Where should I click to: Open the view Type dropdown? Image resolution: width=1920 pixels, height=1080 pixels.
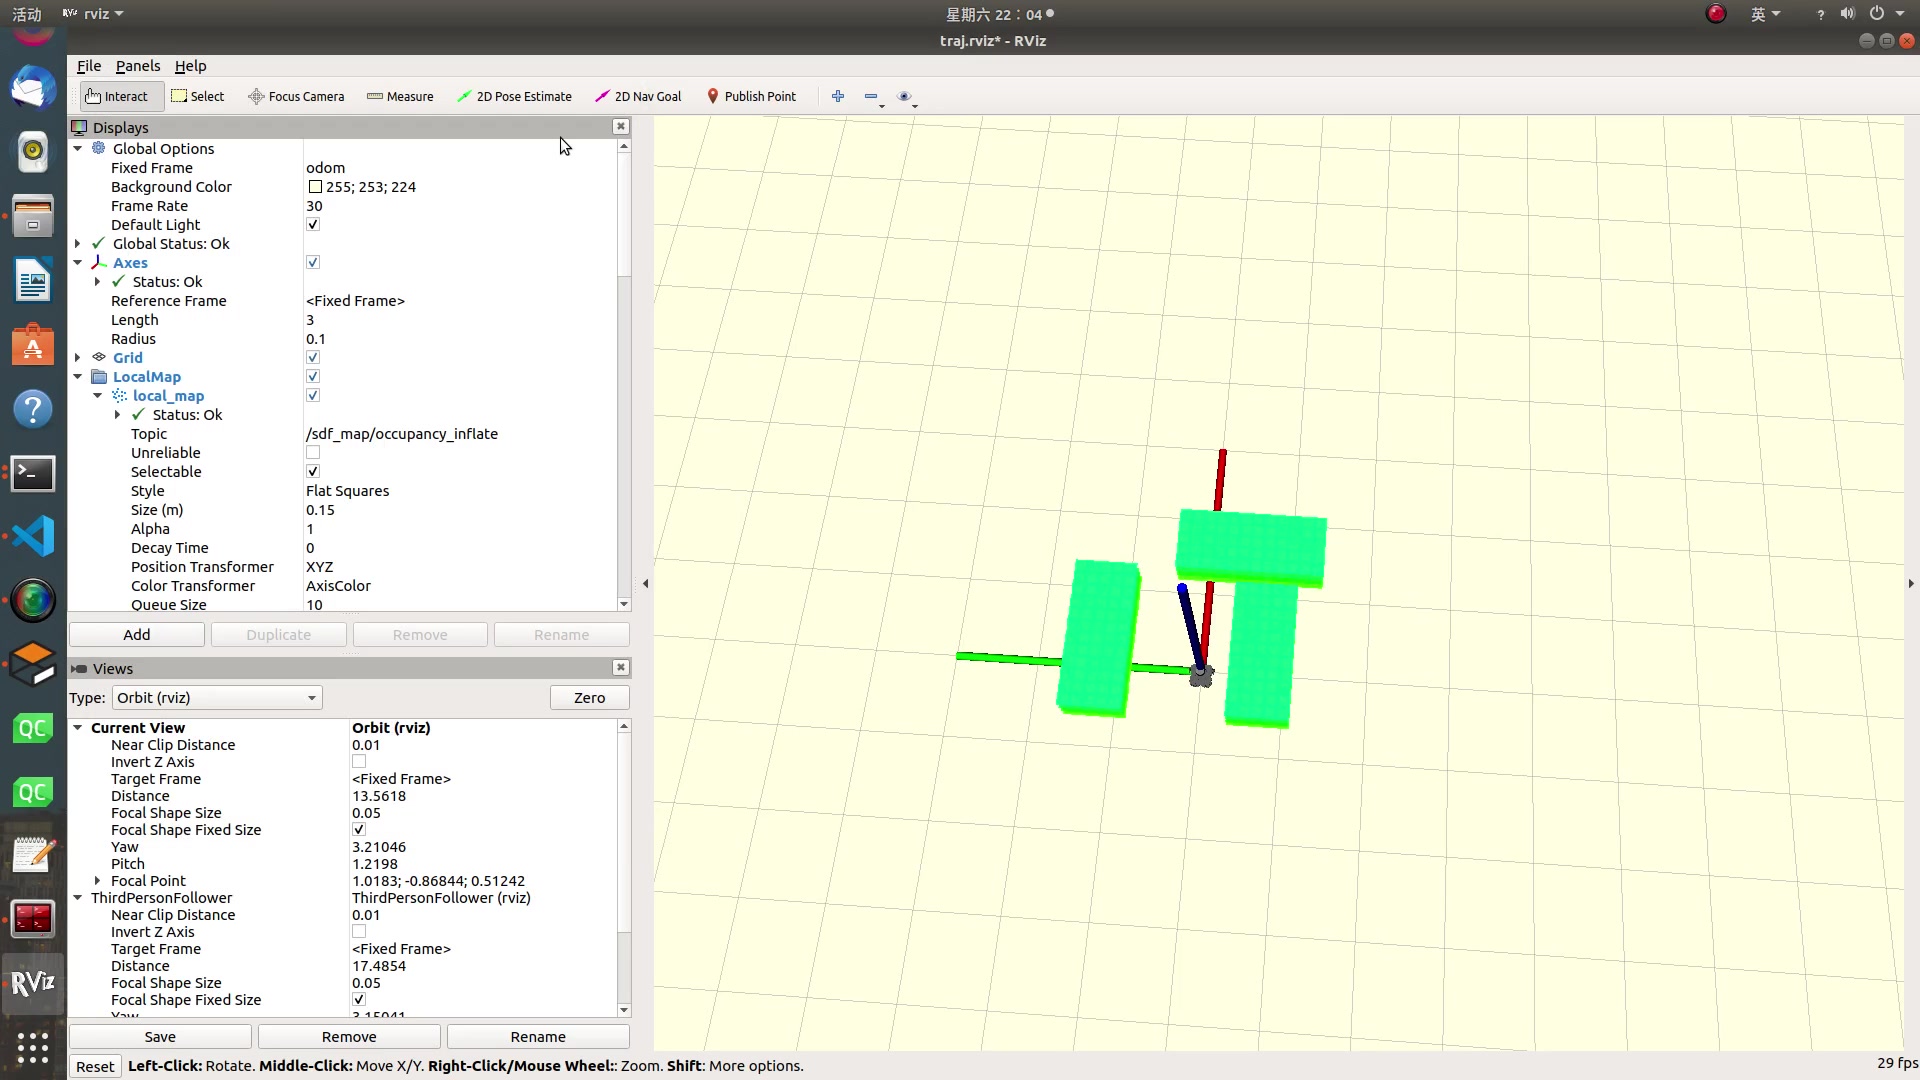(x=216, y=698)
